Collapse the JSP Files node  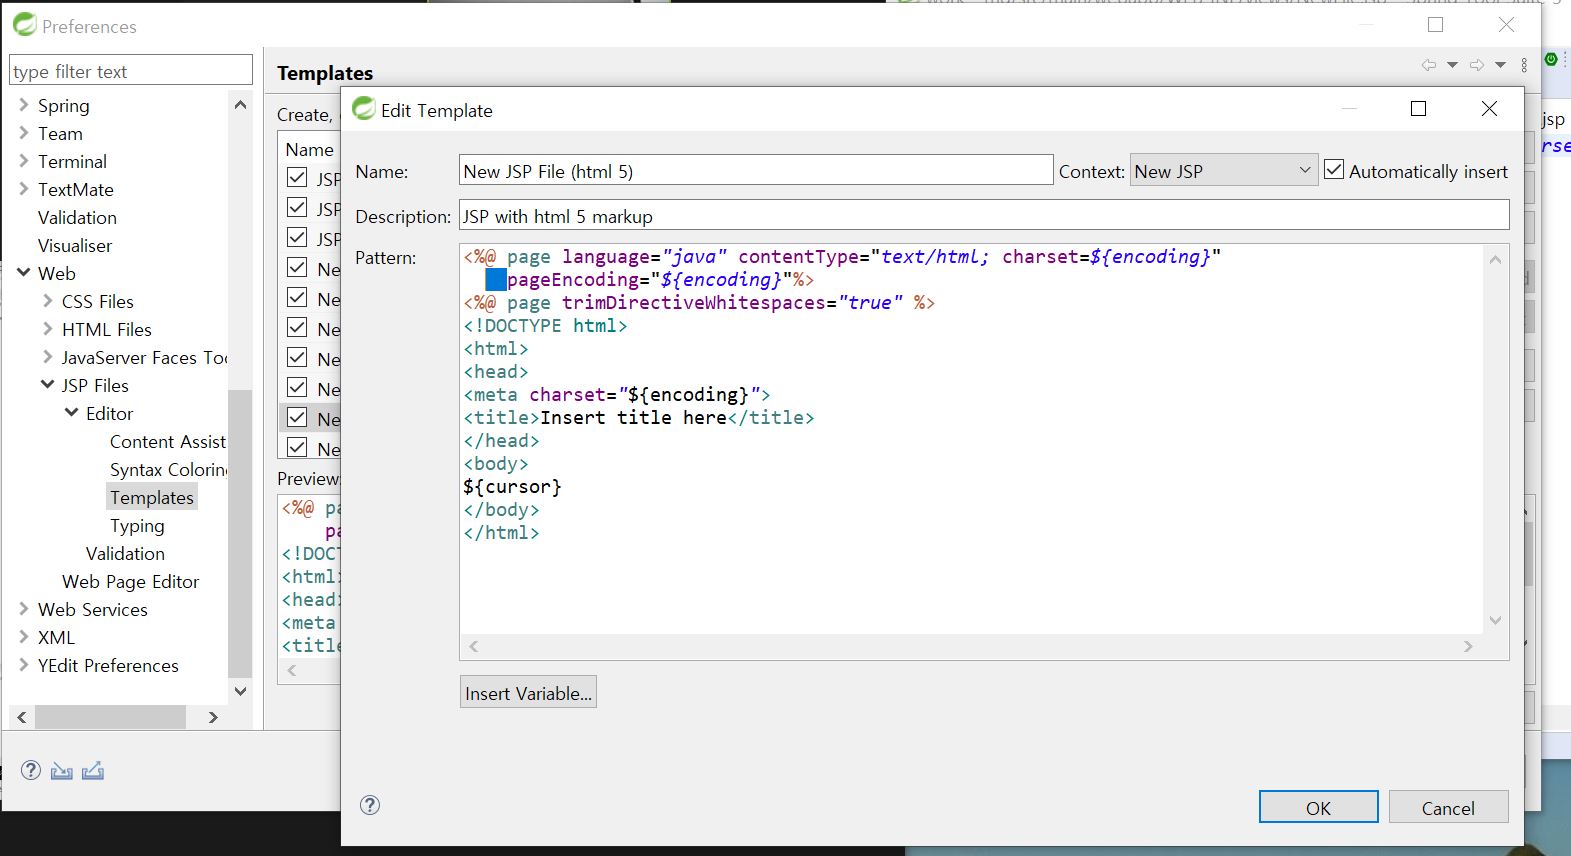[x=48, y=385]
